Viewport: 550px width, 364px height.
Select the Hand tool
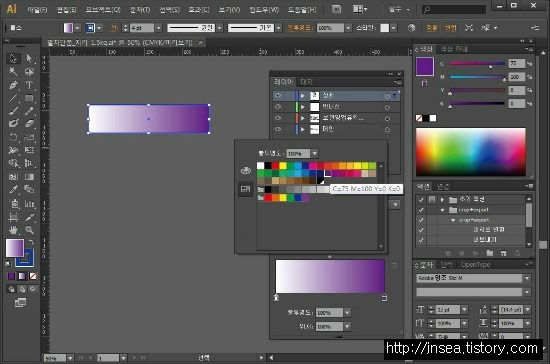(13, 230)
